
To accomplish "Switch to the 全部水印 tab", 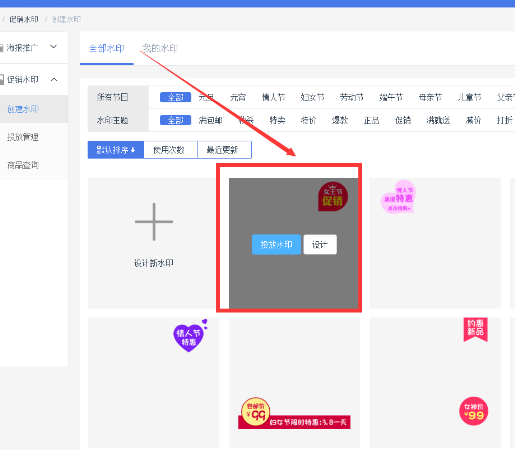I will click(107, 48).
